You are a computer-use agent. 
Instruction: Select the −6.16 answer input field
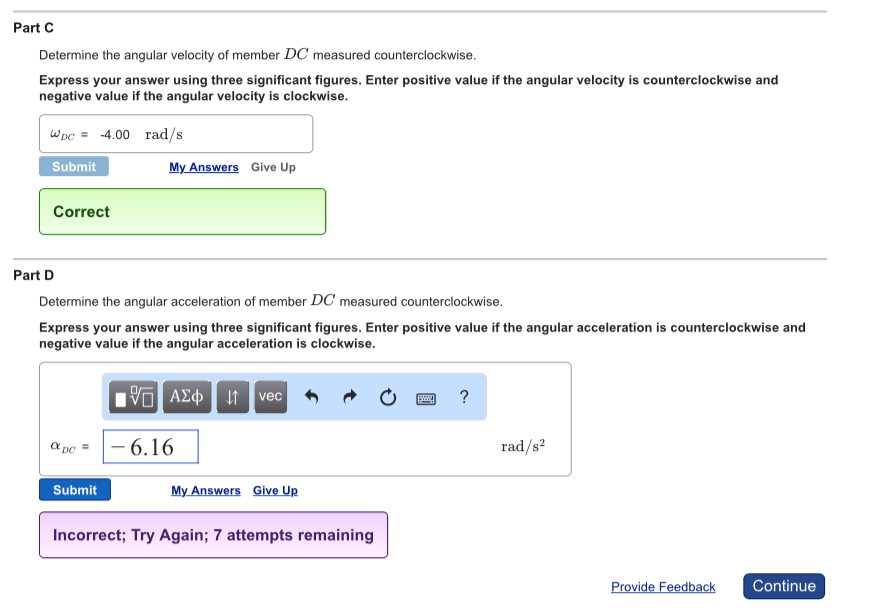150,446
